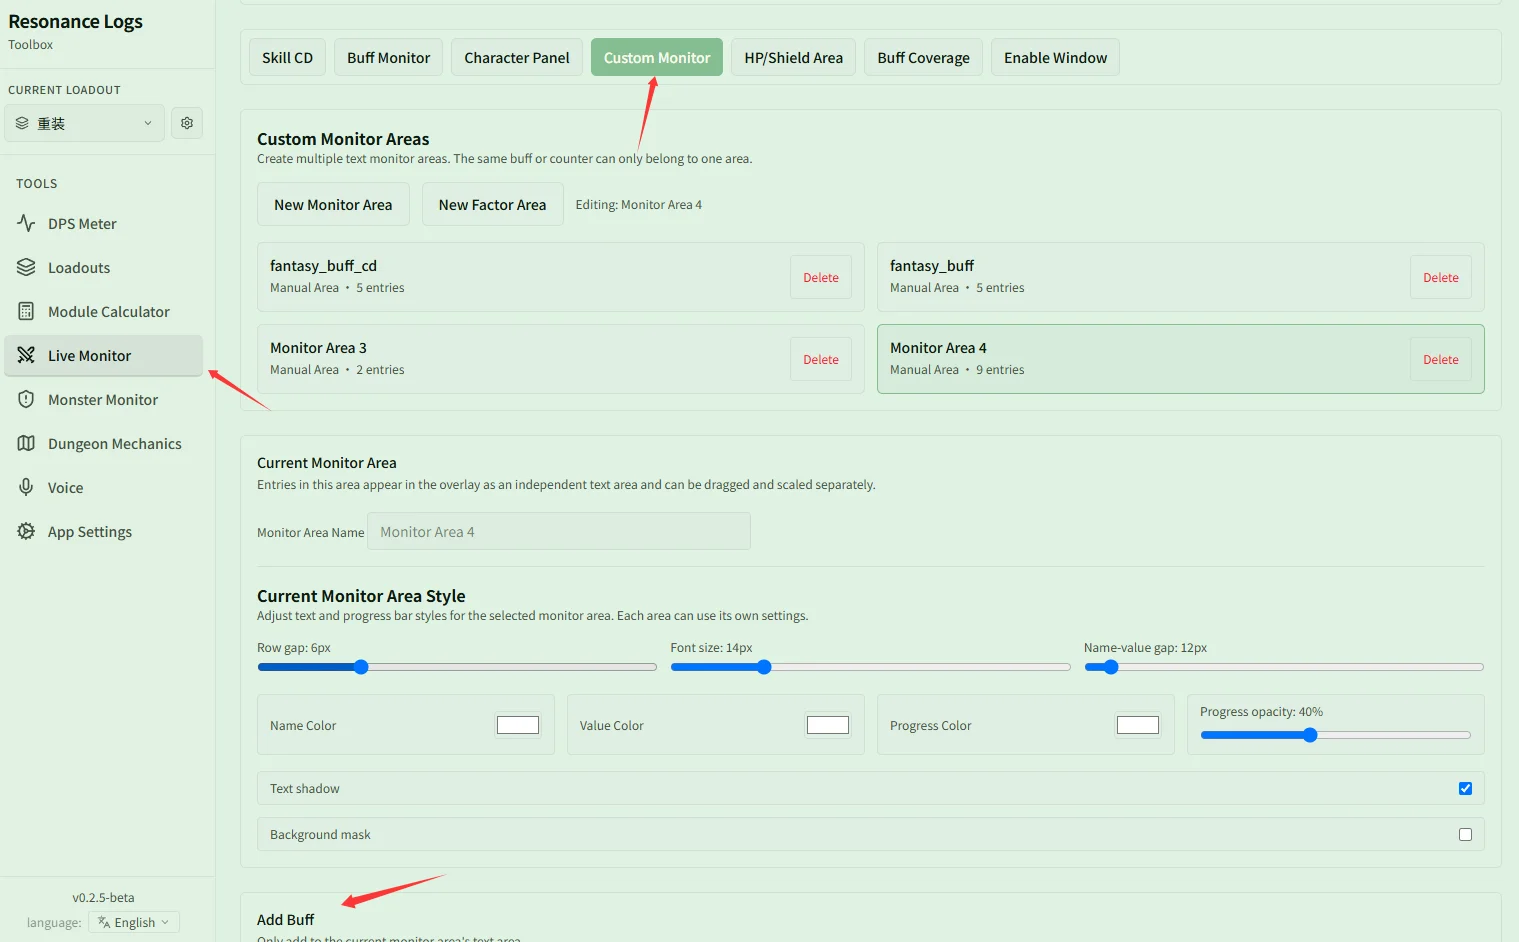
Task: Click the language translate icon
Action: click(104, 922)
